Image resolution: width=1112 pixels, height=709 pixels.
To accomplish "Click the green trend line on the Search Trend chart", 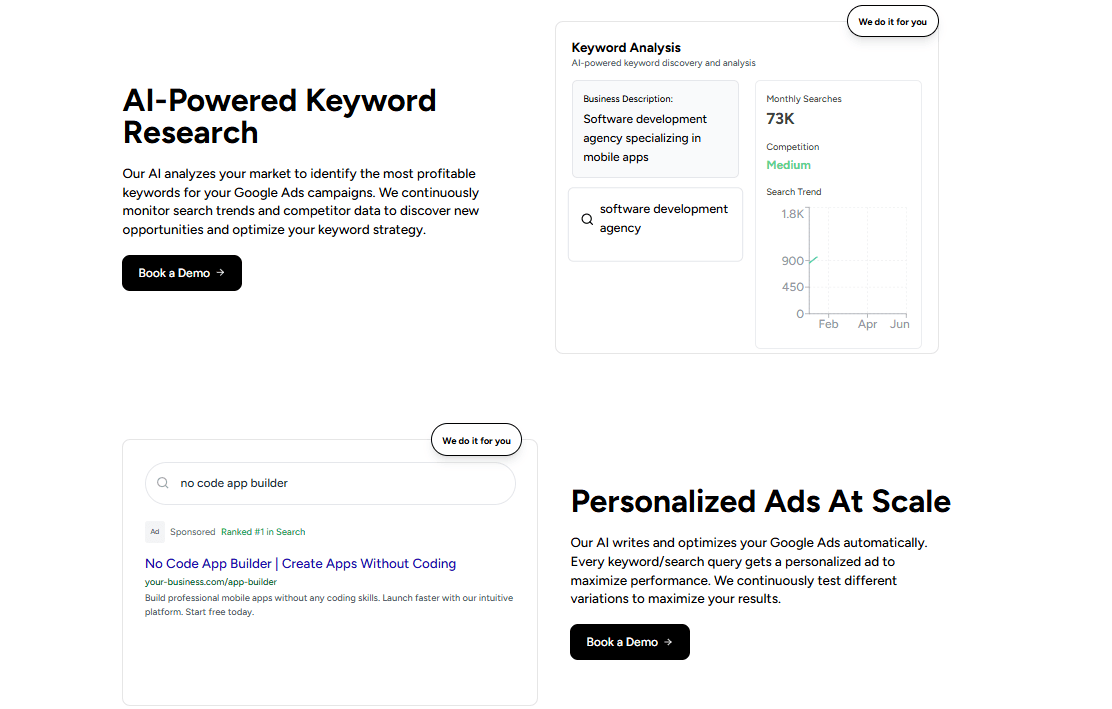I will [x=813, y=260].
